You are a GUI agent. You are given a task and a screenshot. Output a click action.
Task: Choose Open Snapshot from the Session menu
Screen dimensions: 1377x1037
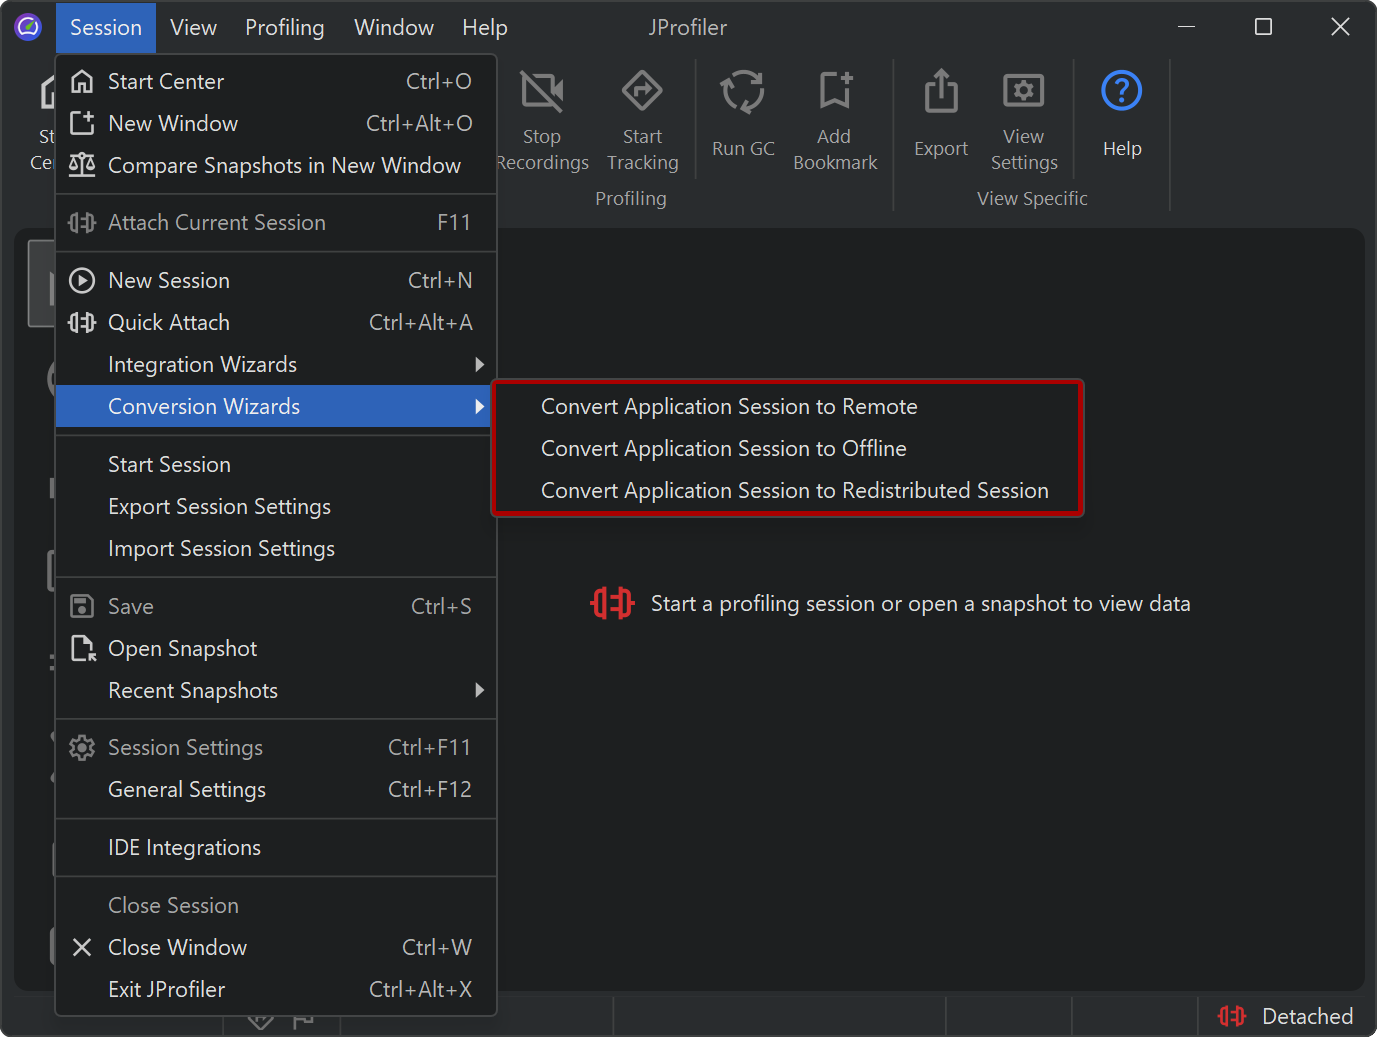point(182,649)
